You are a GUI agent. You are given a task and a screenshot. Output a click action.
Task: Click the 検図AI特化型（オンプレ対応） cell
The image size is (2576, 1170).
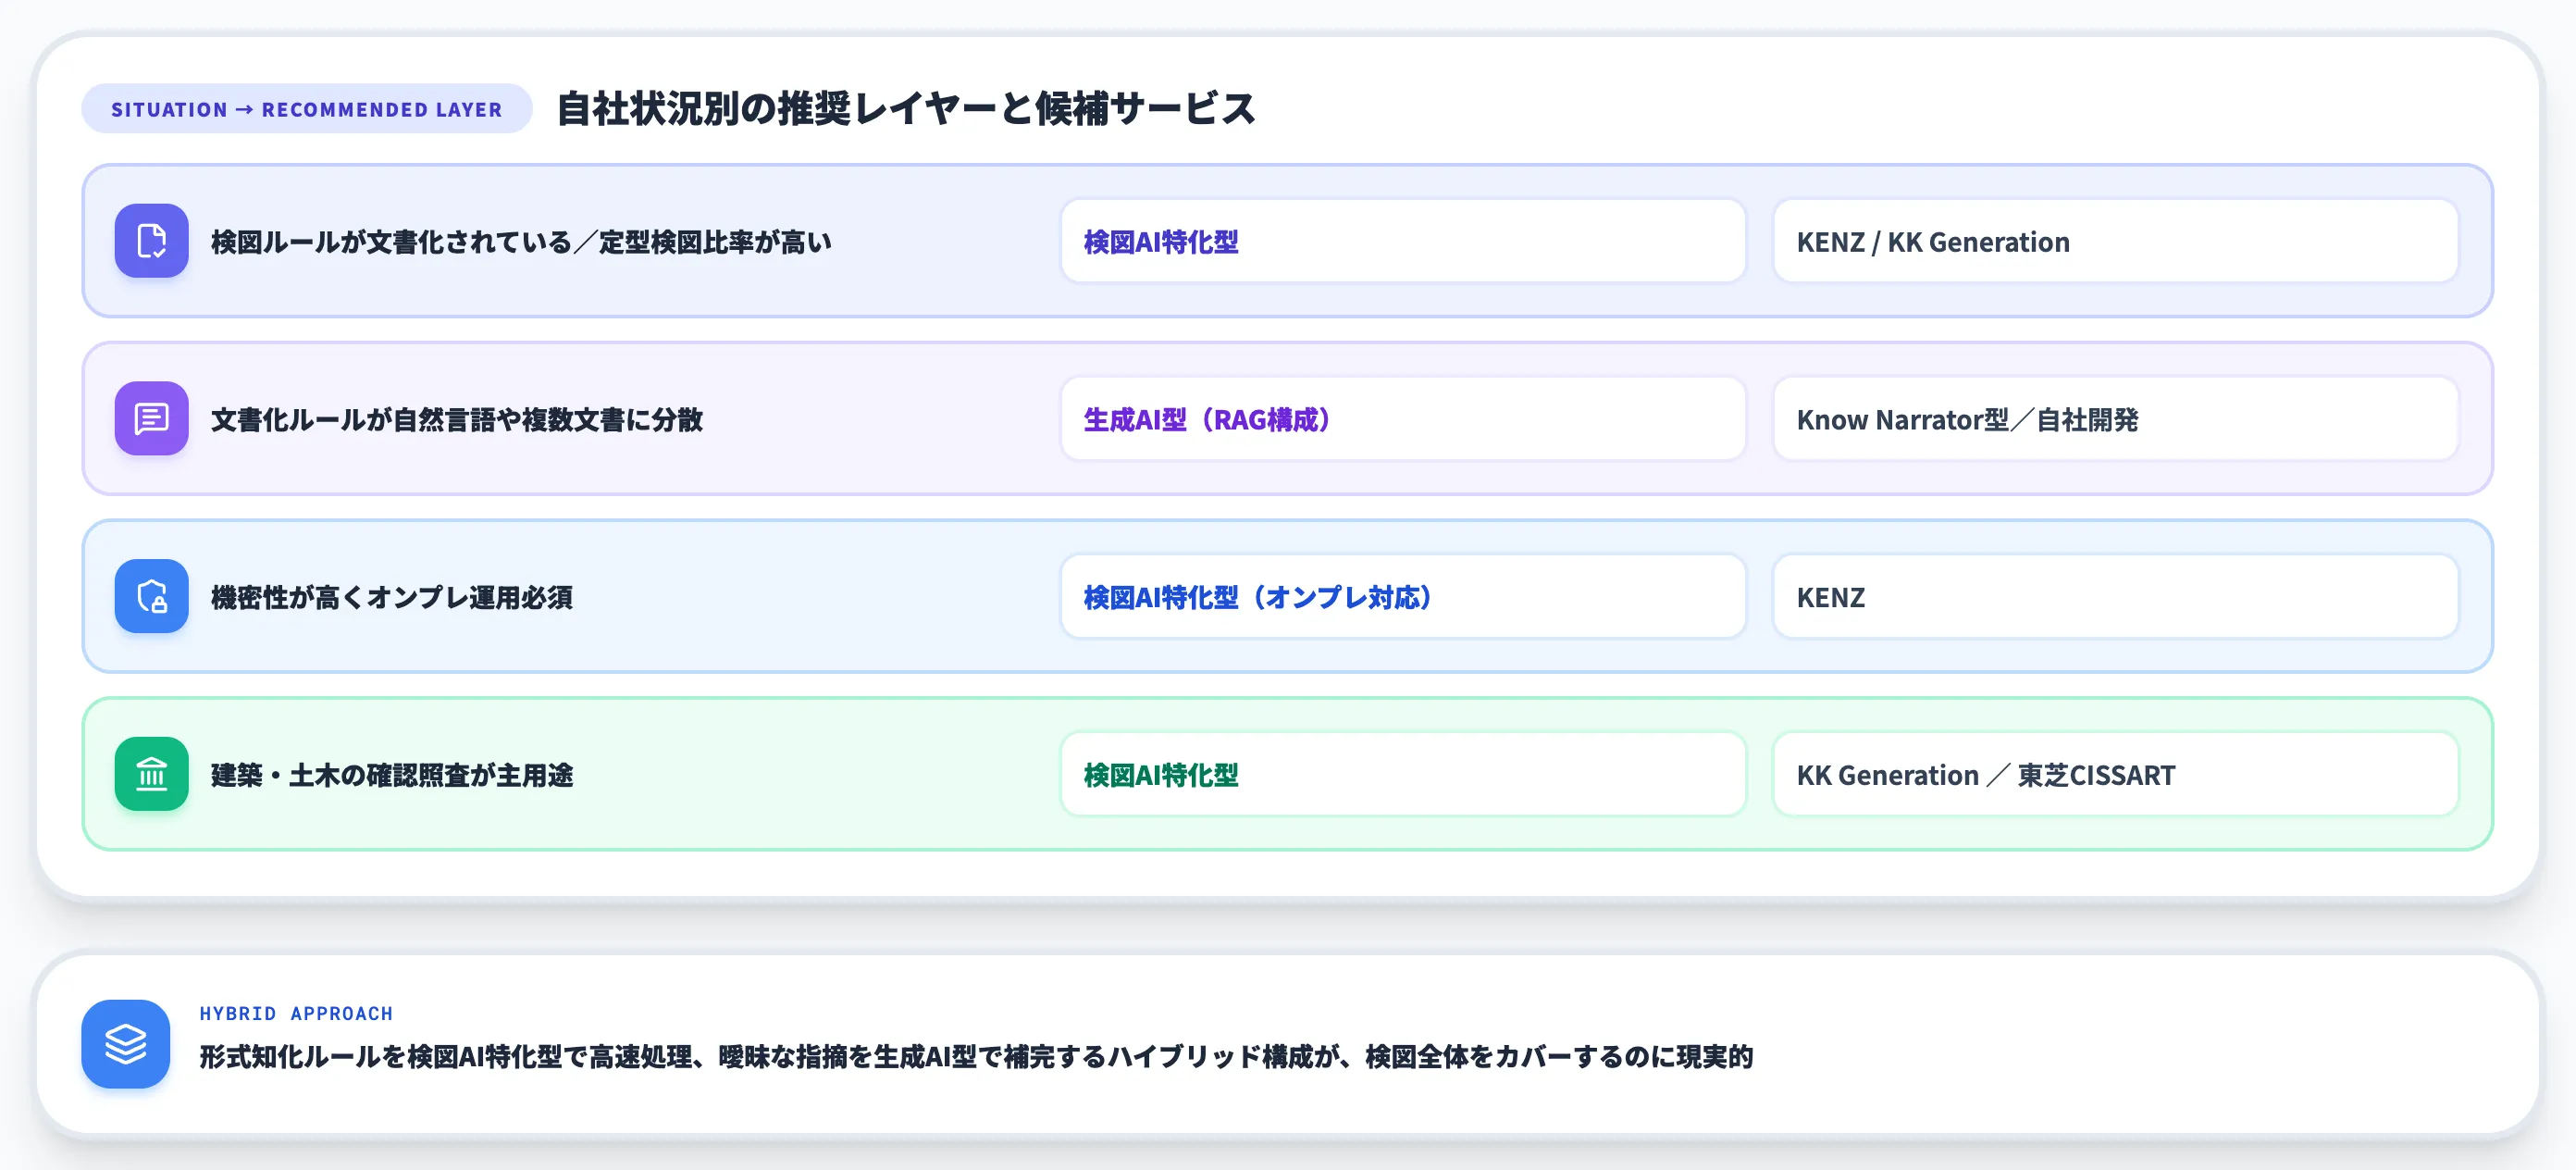point(1403,596)
